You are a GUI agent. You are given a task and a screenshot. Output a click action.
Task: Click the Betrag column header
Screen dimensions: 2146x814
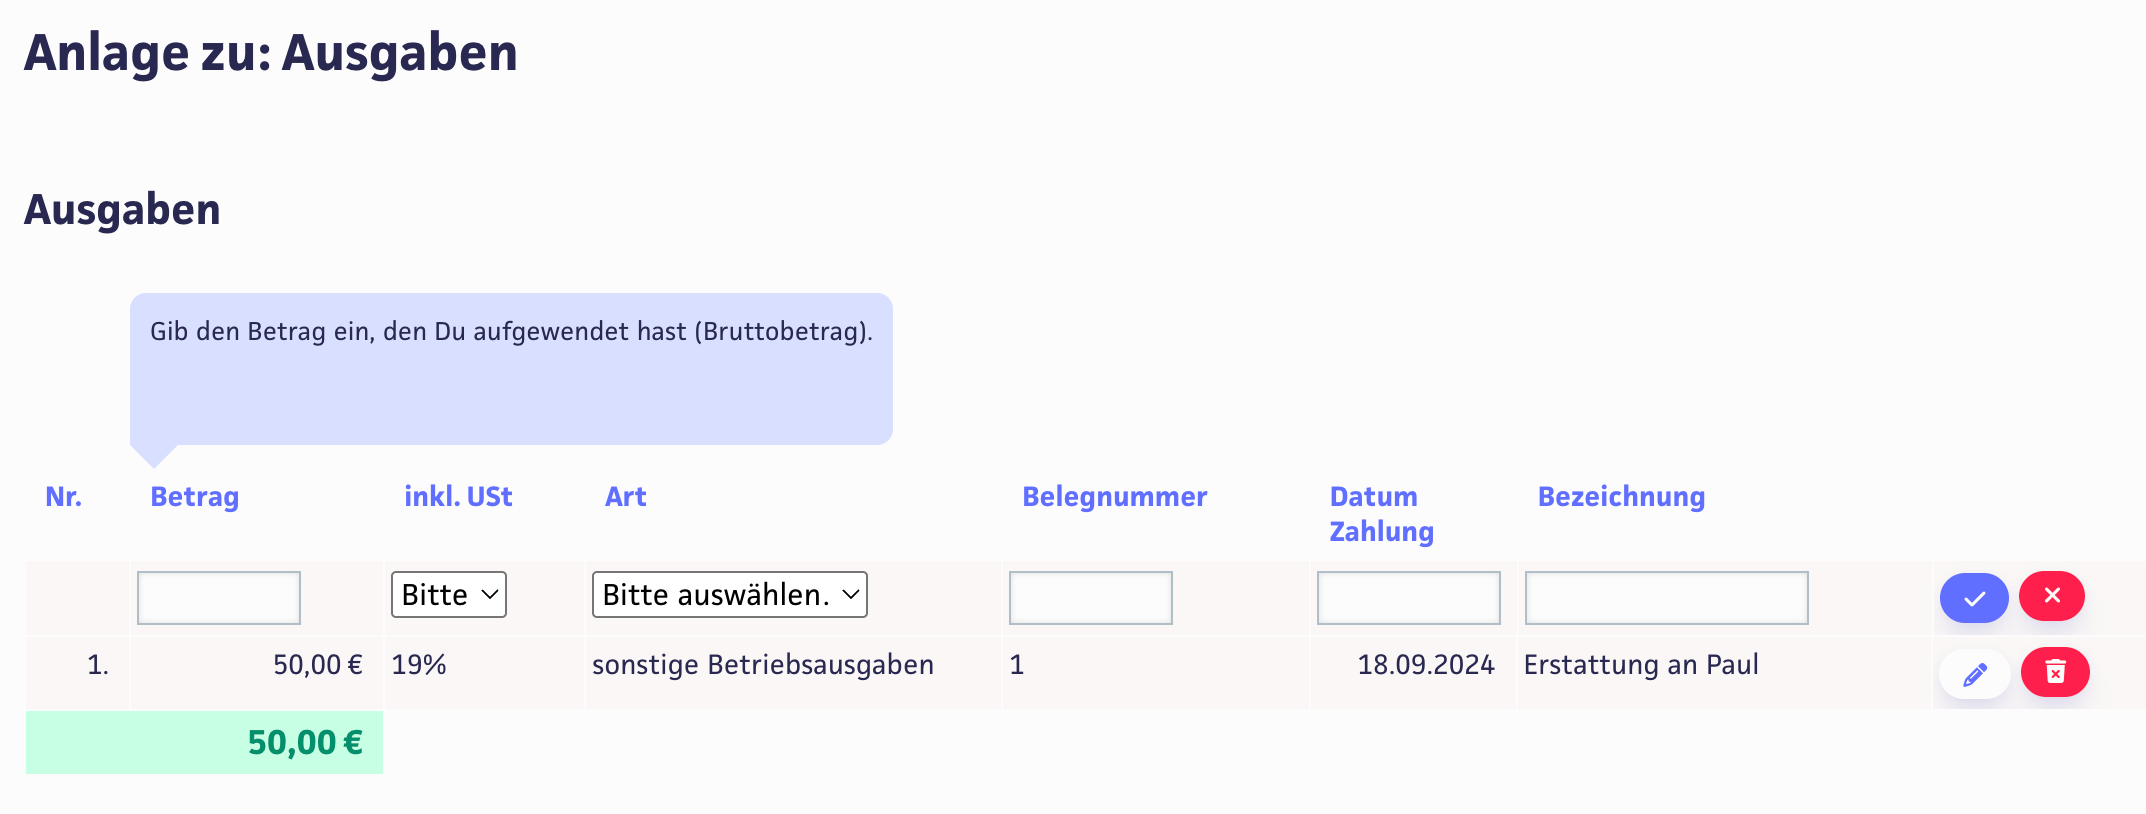[x=195, y=497]
